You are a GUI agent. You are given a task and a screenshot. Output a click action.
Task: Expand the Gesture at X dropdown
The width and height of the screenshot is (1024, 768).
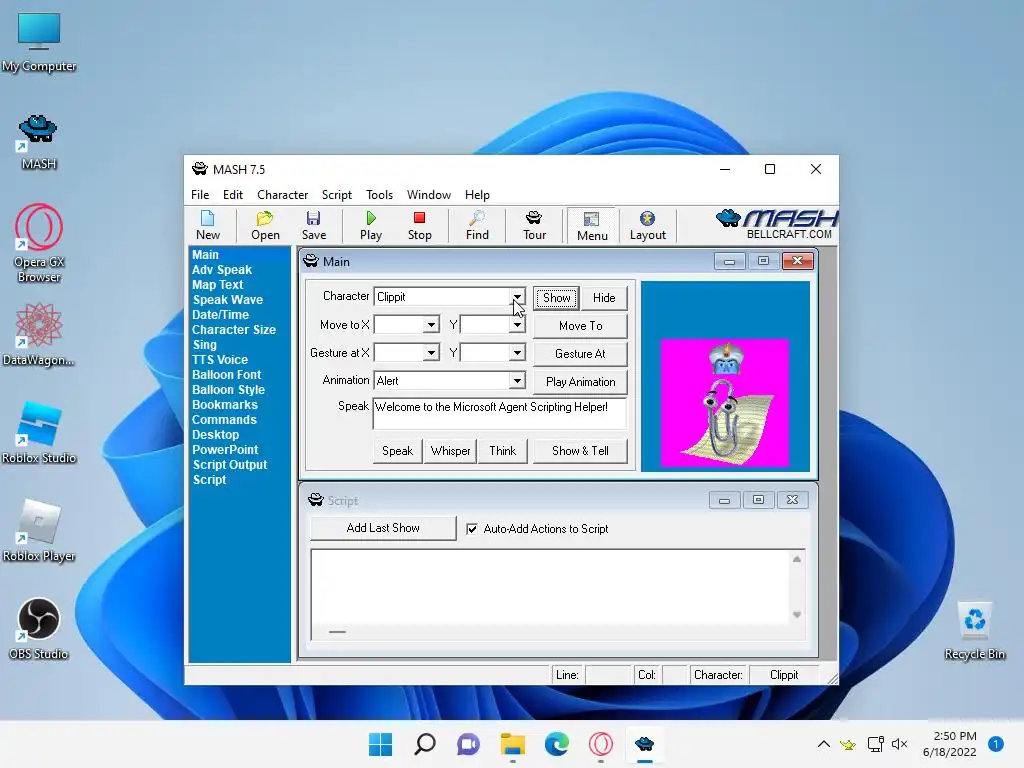tap(431, 353)
